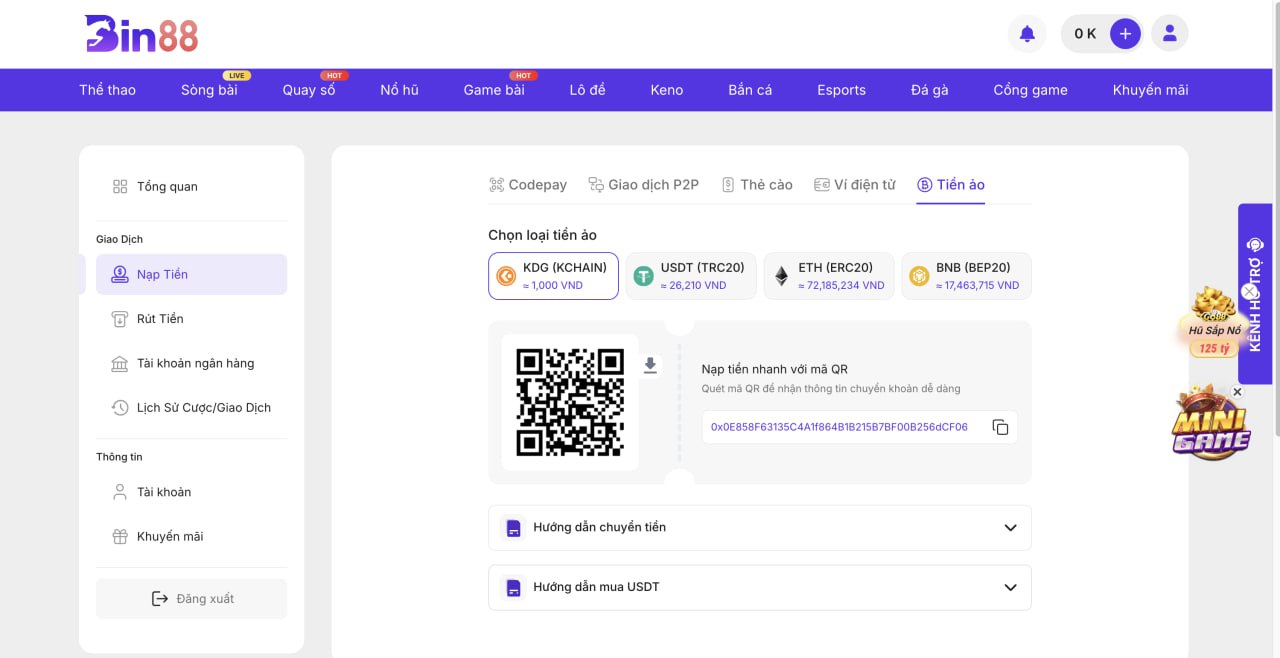
Task: Select the USDT (TRC20) coin option
Action: click(x=691, y=276)
